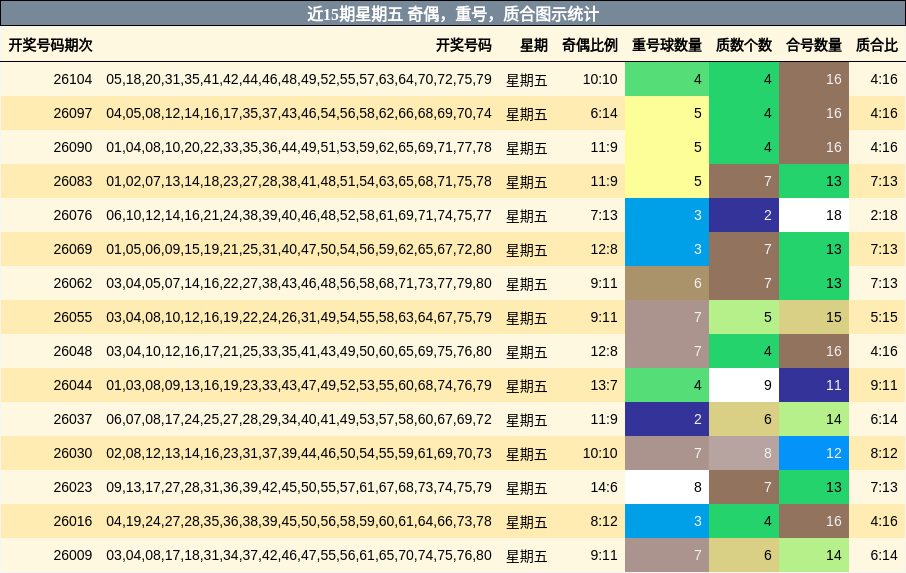Click the drawn numbers of issue 26044

click(x=299, y=385)
